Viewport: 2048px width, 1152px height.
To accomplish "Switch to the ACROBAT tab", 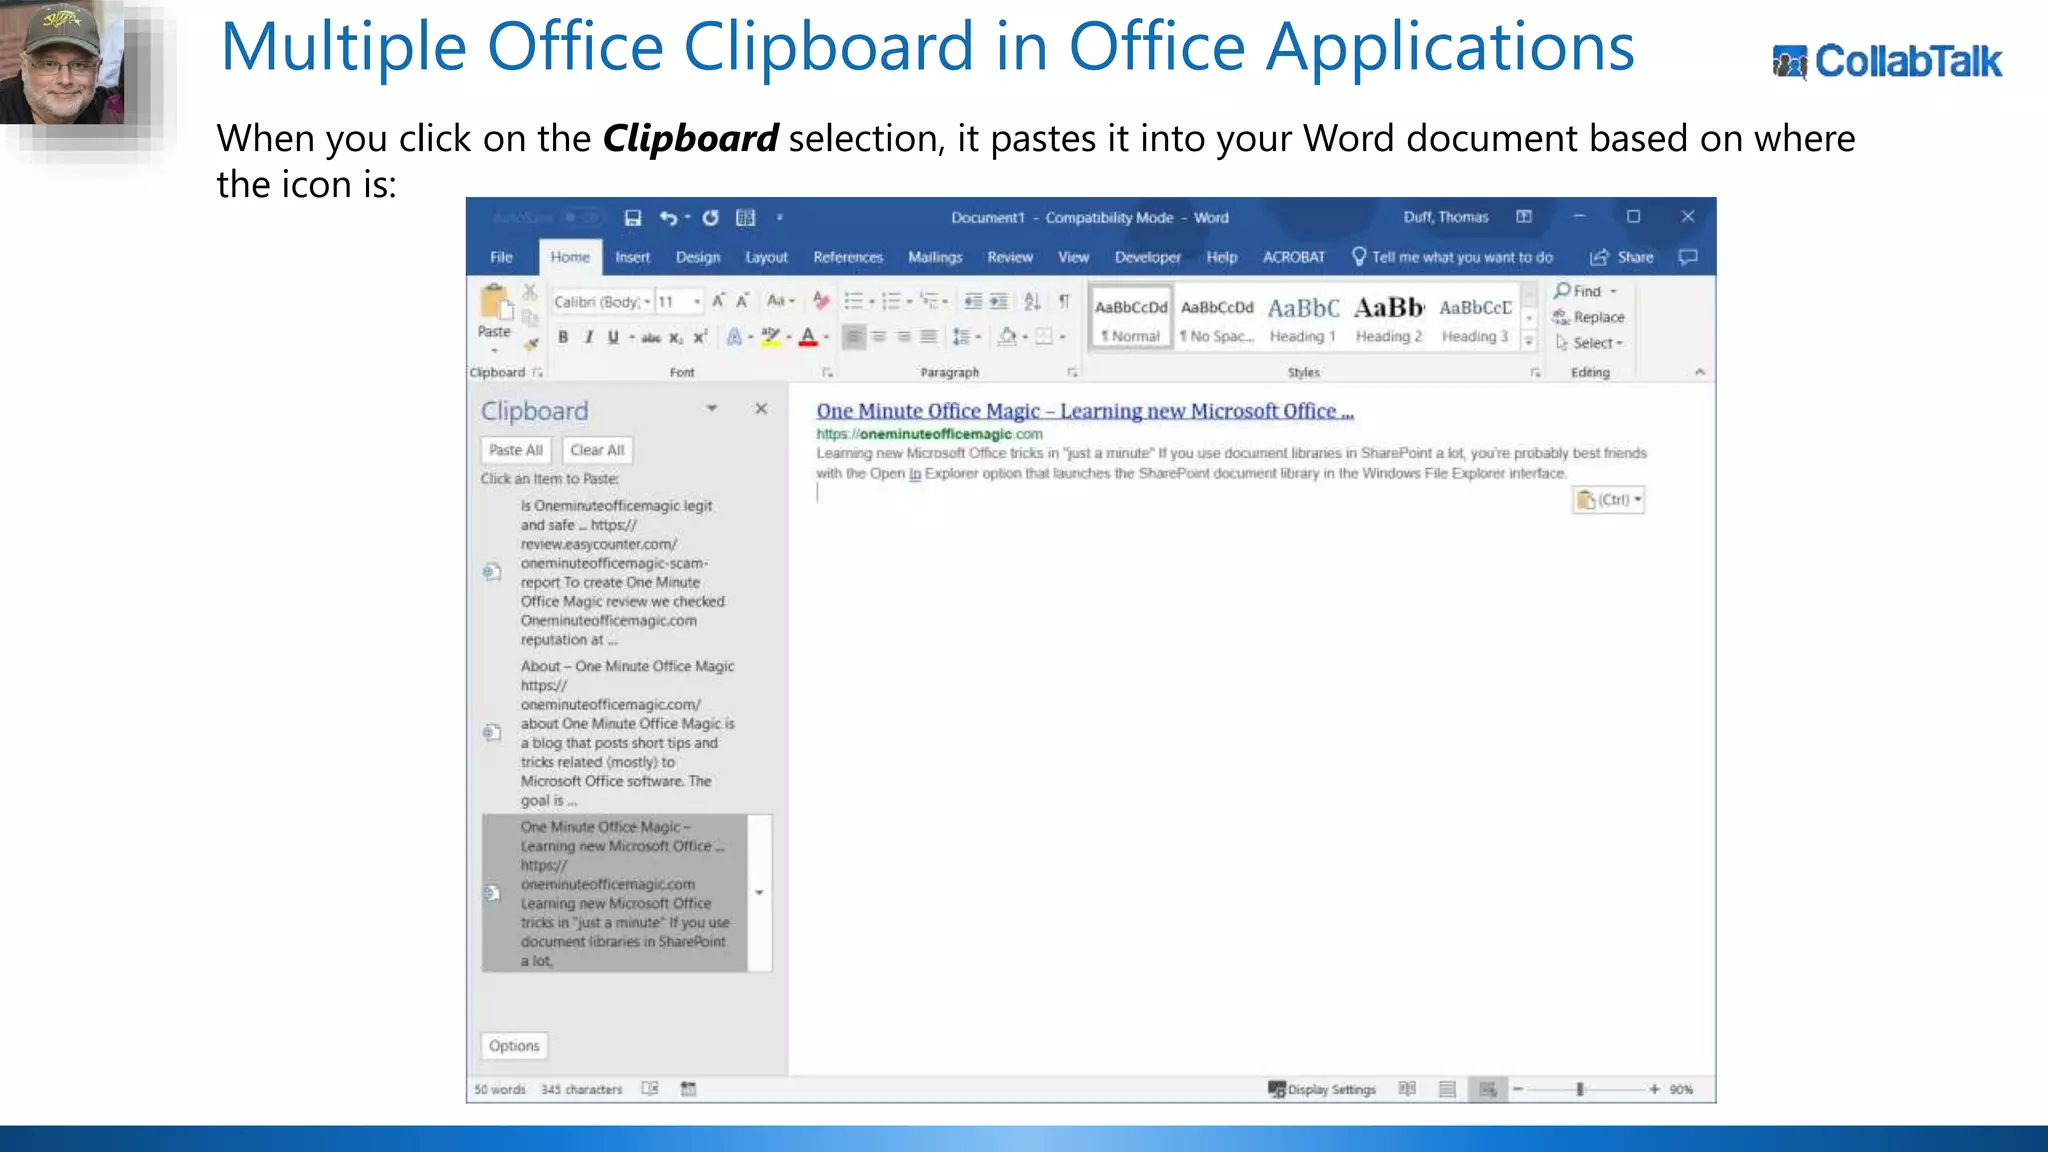I will 1294,257.
